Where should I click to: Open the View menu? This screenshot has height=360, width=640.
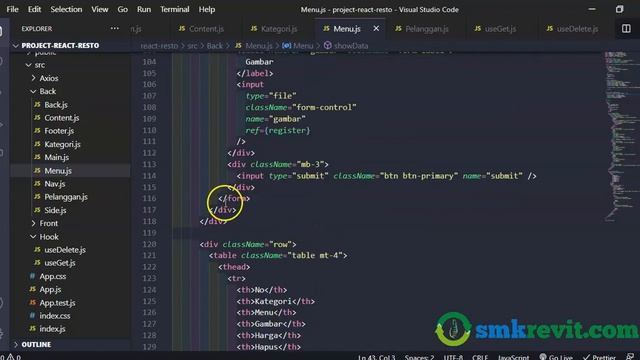100,9
